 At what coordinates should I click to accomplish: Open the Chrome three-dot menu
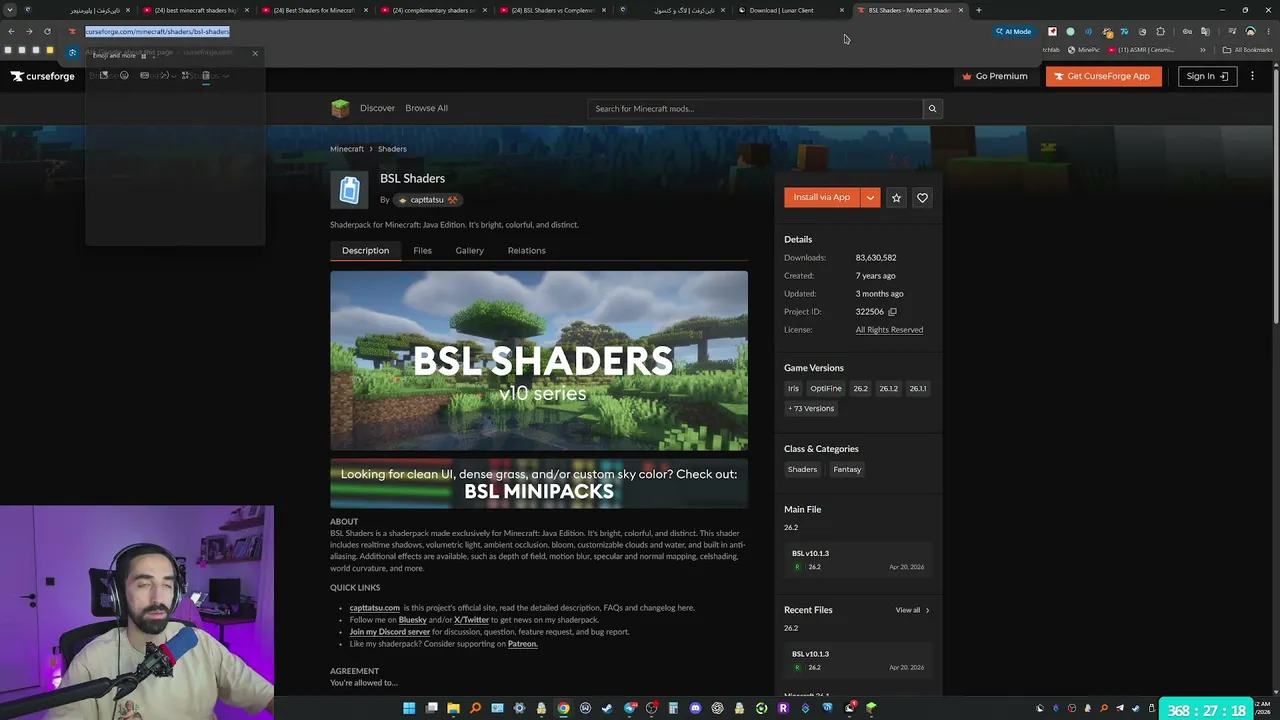pyautogui.click(x=1268, y=31)
